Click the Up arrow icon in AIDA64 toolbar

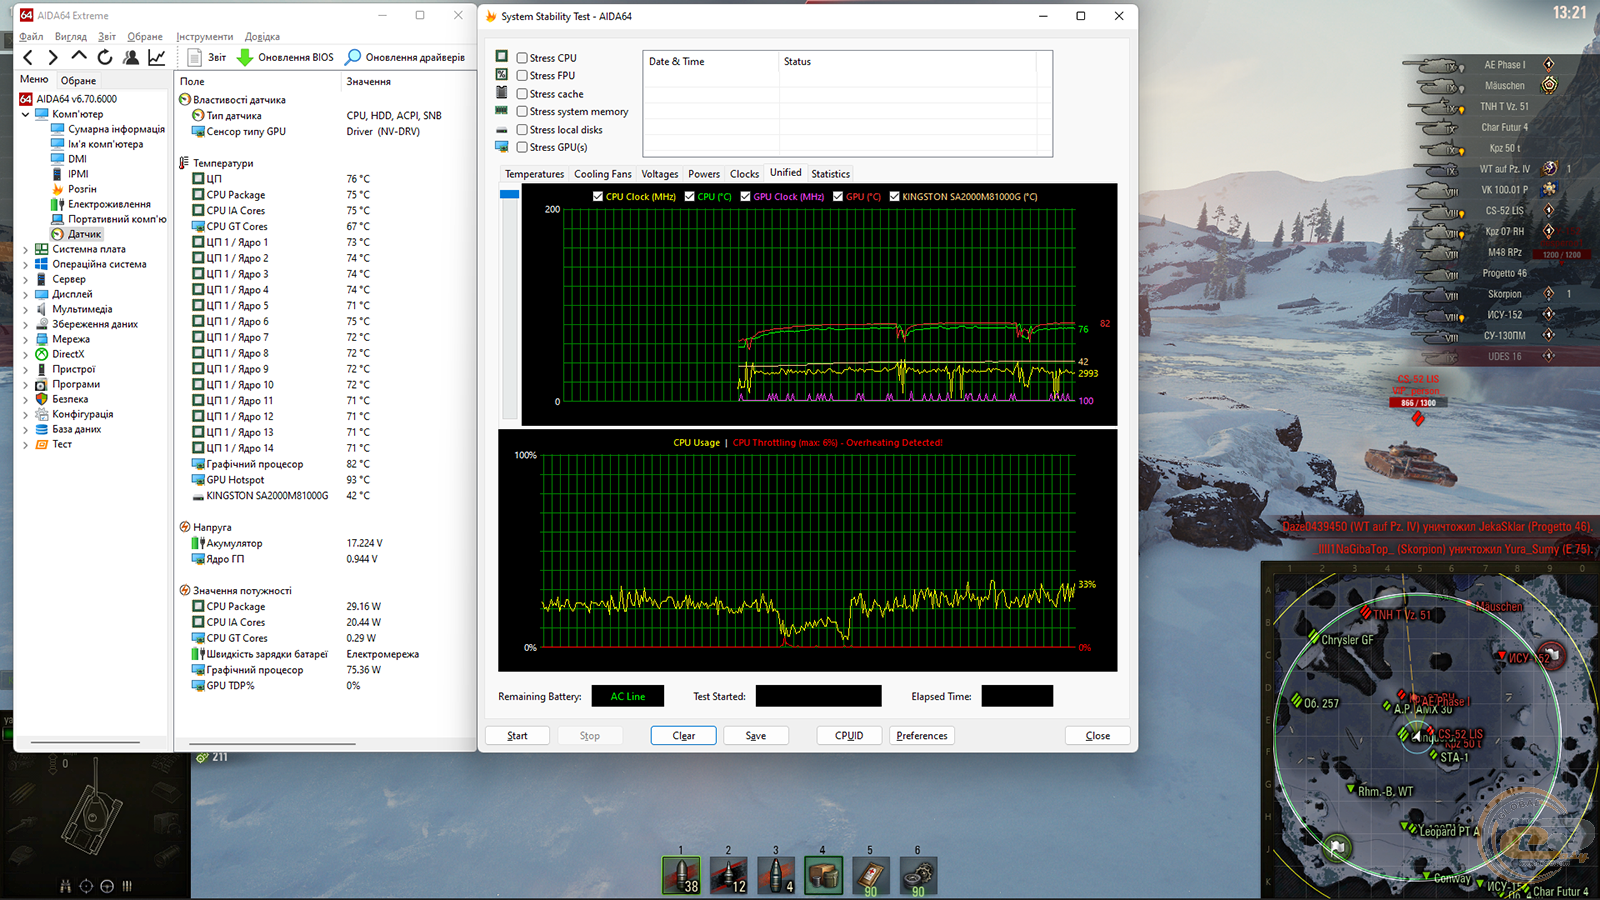(79, 57)
